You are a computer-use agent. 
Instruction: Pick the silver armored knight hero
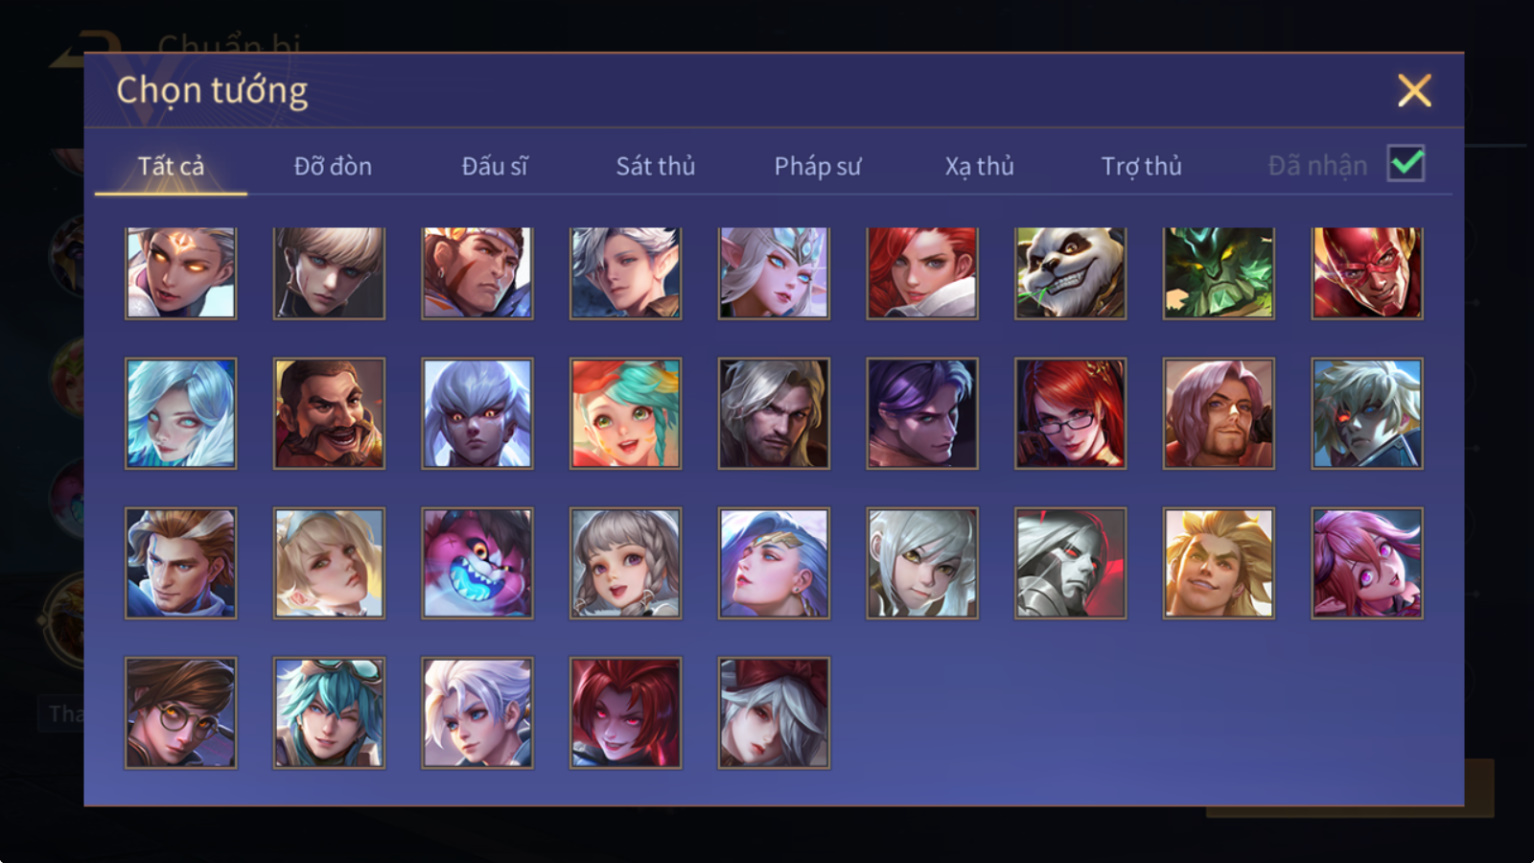(x=1070, y=563)
